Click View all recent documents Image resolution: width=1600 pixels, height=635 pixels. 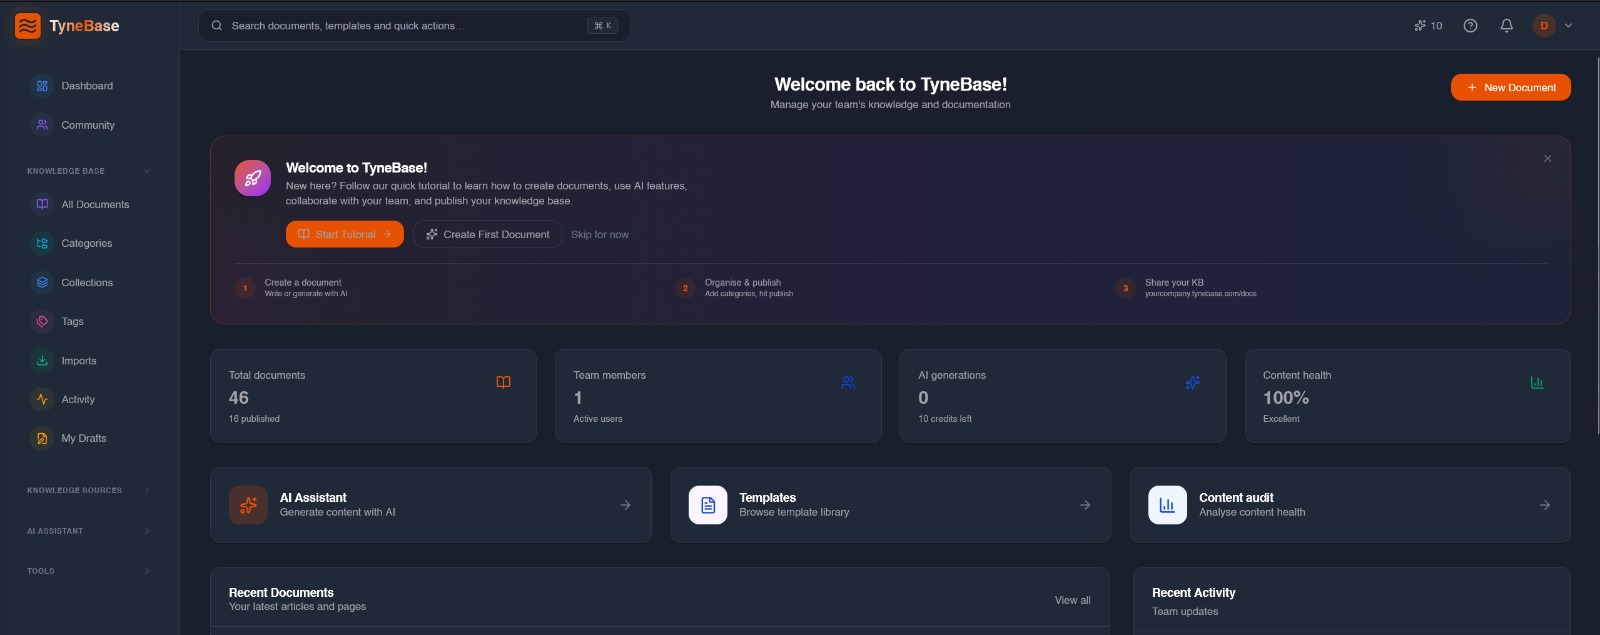1072,600
